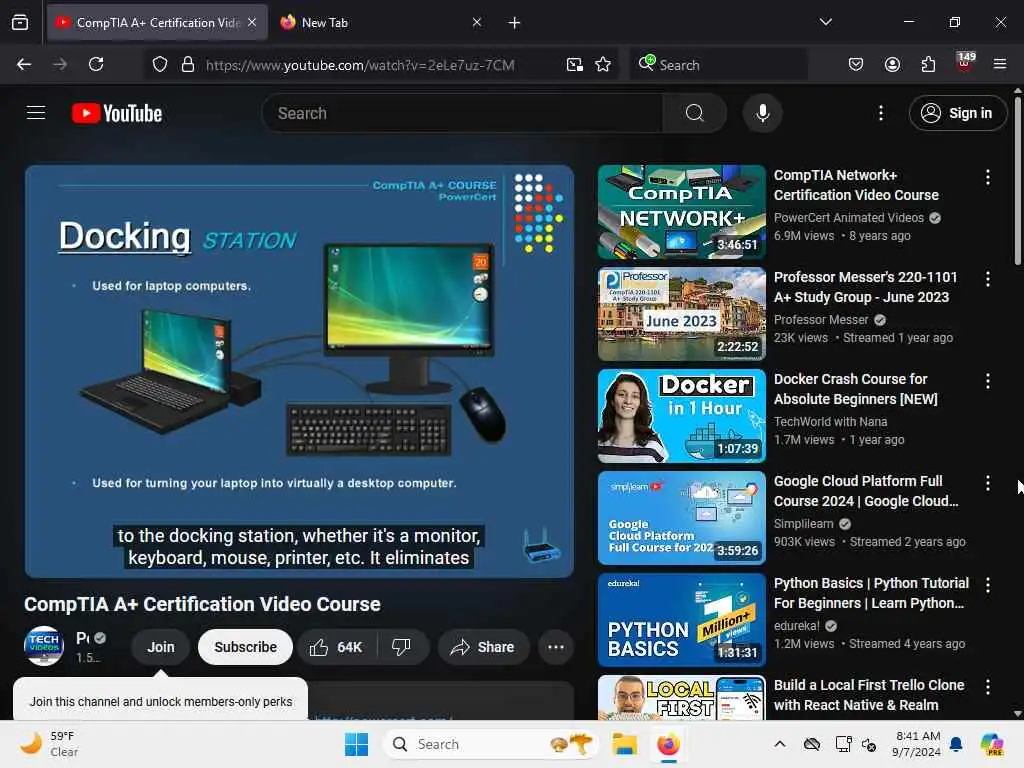
Task: Open File Explorer from taskbar
Action: pyautogui.click(x=624, y=744)
